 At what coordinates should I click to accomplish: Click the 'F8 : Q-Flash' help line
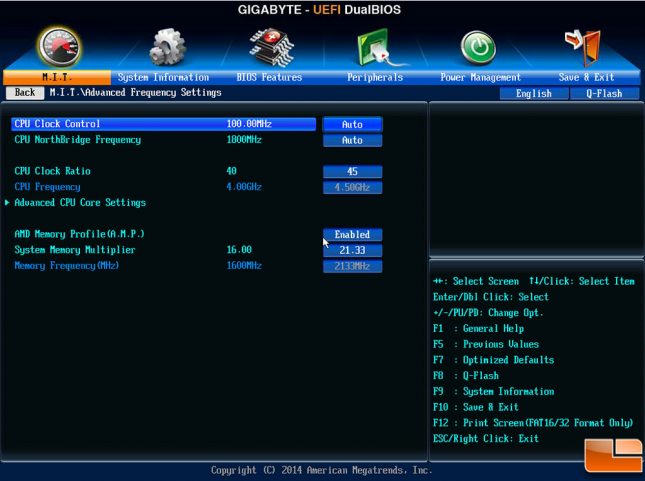pos(466,376)
